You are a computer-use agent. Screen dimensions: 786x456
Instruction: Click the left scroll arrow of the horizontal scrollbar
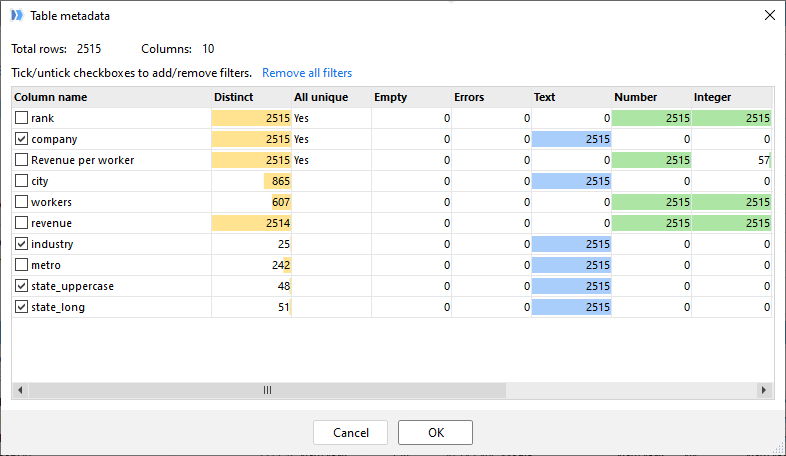(20, 390)
